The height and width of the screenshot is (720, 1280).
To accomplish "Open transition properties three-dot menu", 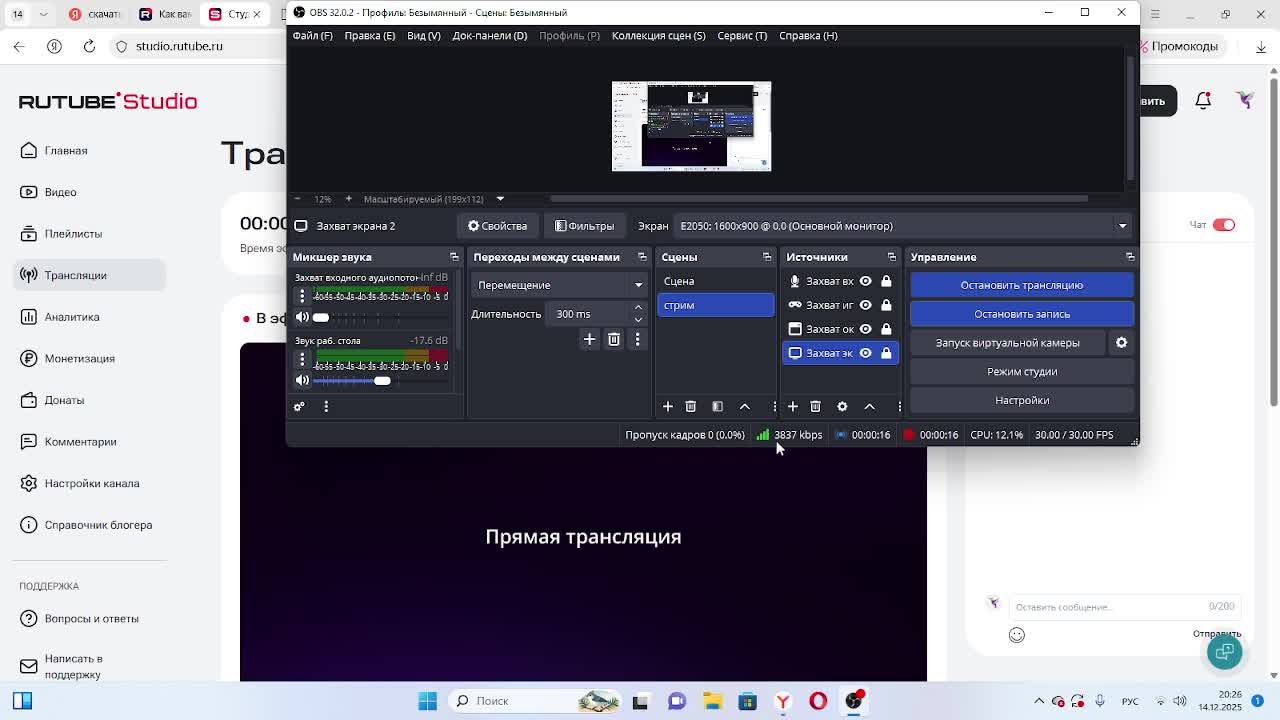I will pyautogui.click(x=637, y=339).
